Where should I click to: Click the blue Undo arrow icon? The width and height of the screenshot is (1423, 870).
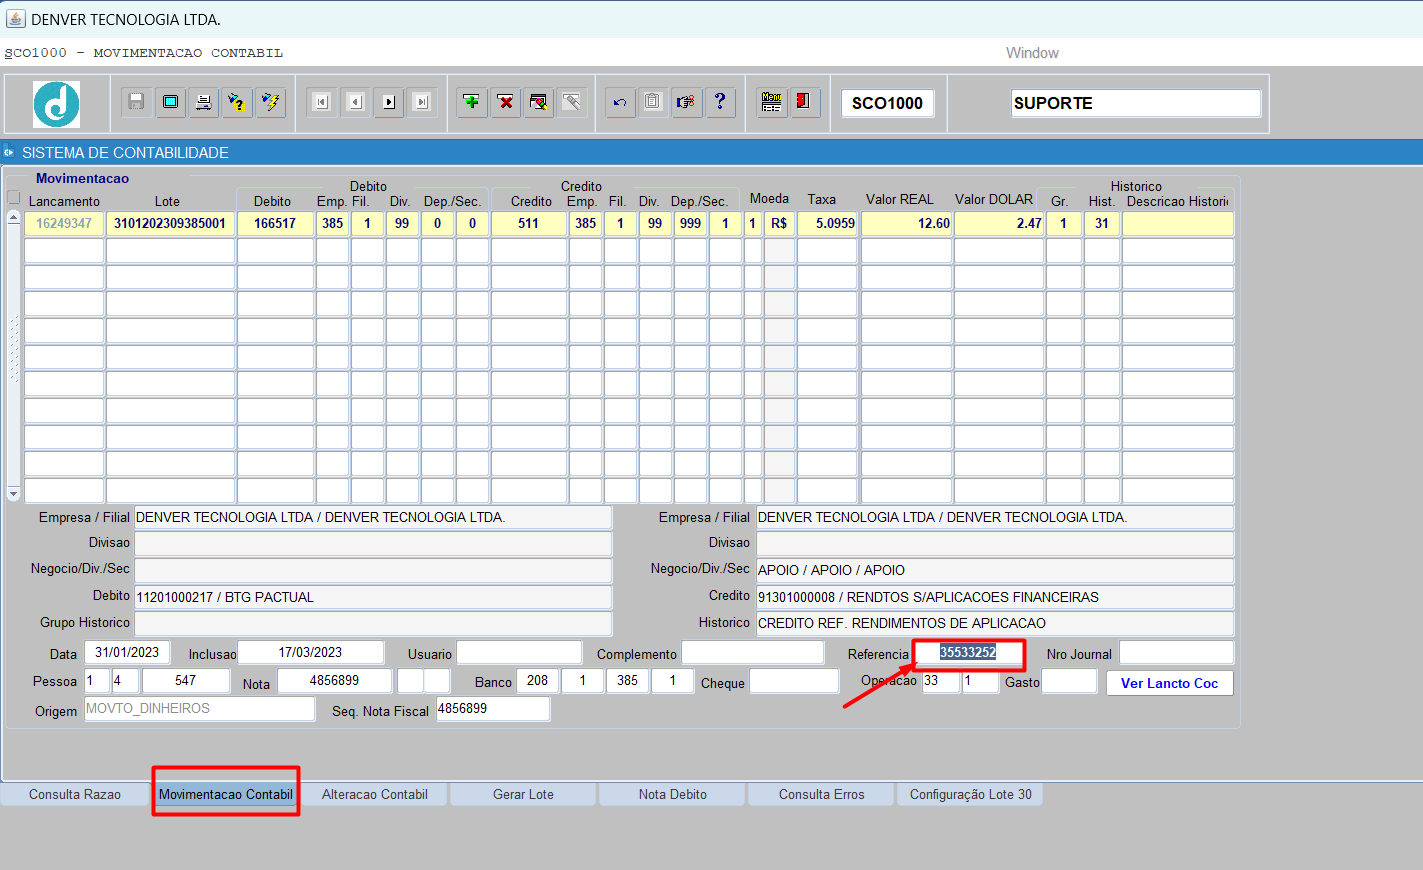(x=620, y=102)
